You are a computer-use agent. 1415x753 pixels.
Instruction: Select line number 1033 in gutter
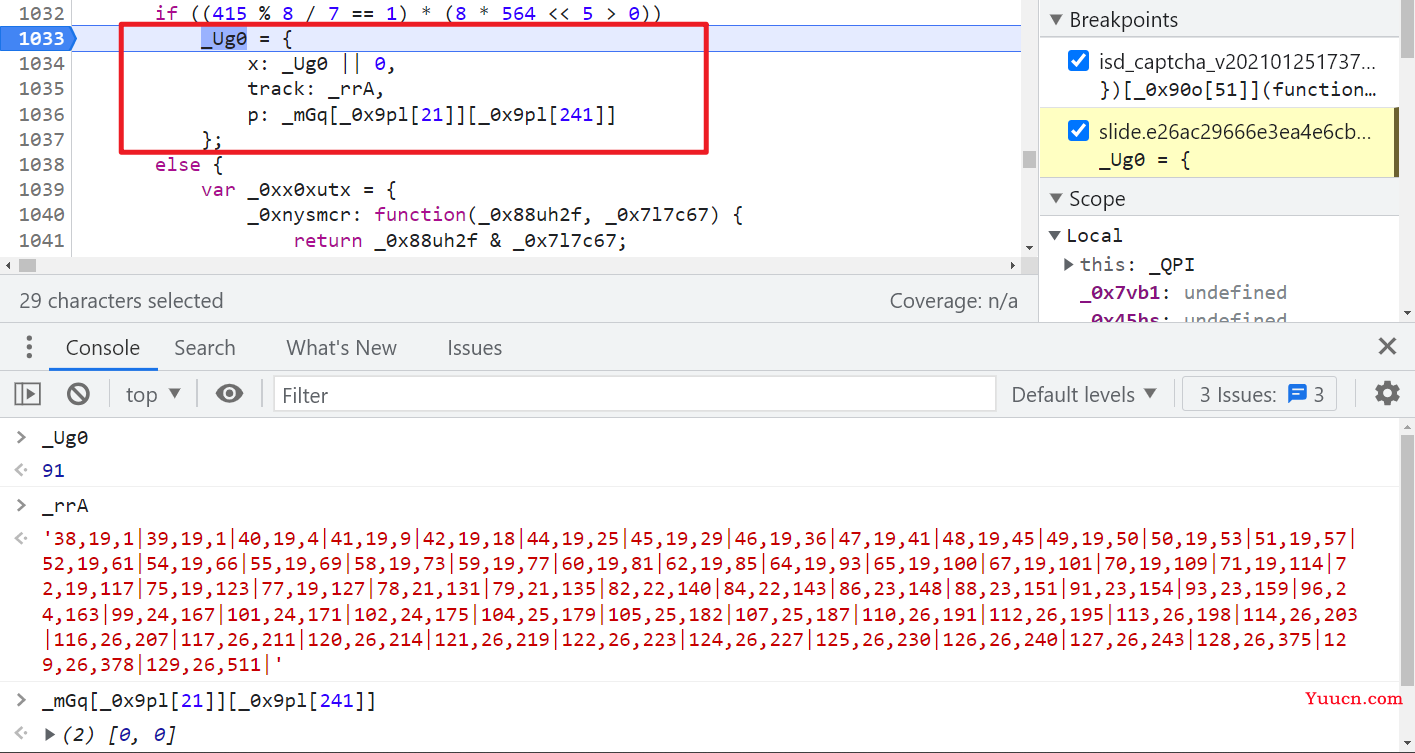[40, 38]
